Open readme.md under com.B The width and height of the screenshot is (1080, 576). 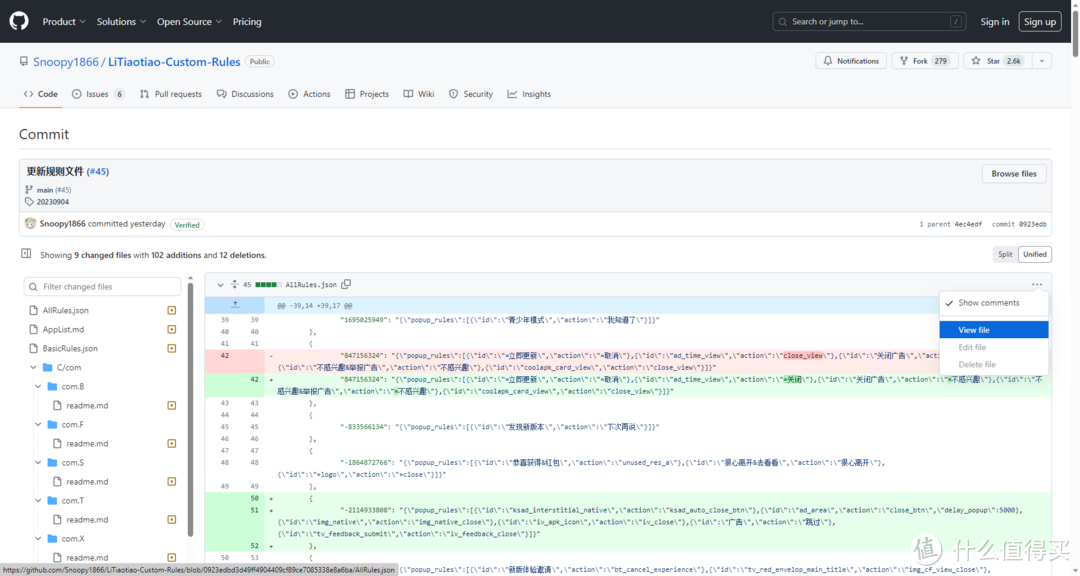[87, 406]
